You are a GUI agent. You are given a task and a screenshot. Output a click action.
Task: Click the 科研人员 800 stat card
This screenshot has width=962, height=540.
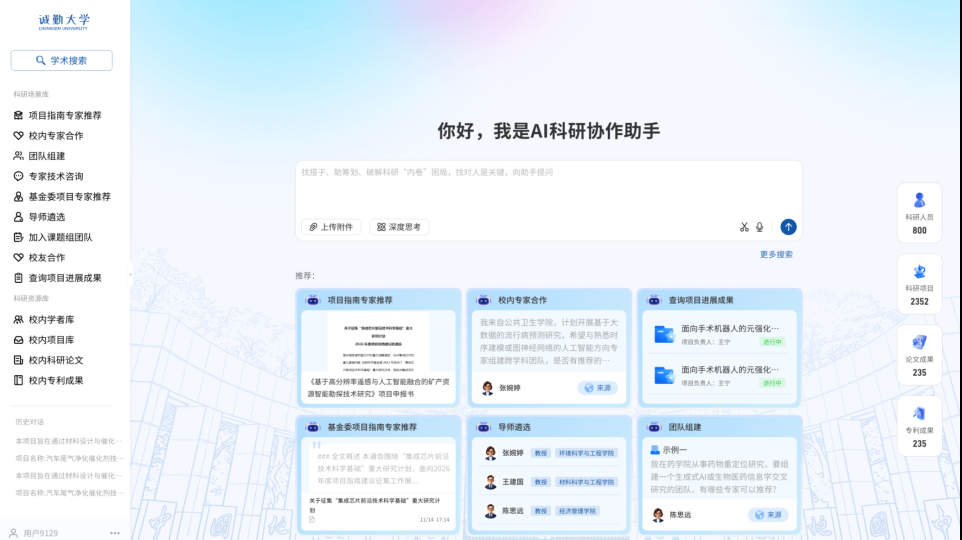[x=919, y=212]
